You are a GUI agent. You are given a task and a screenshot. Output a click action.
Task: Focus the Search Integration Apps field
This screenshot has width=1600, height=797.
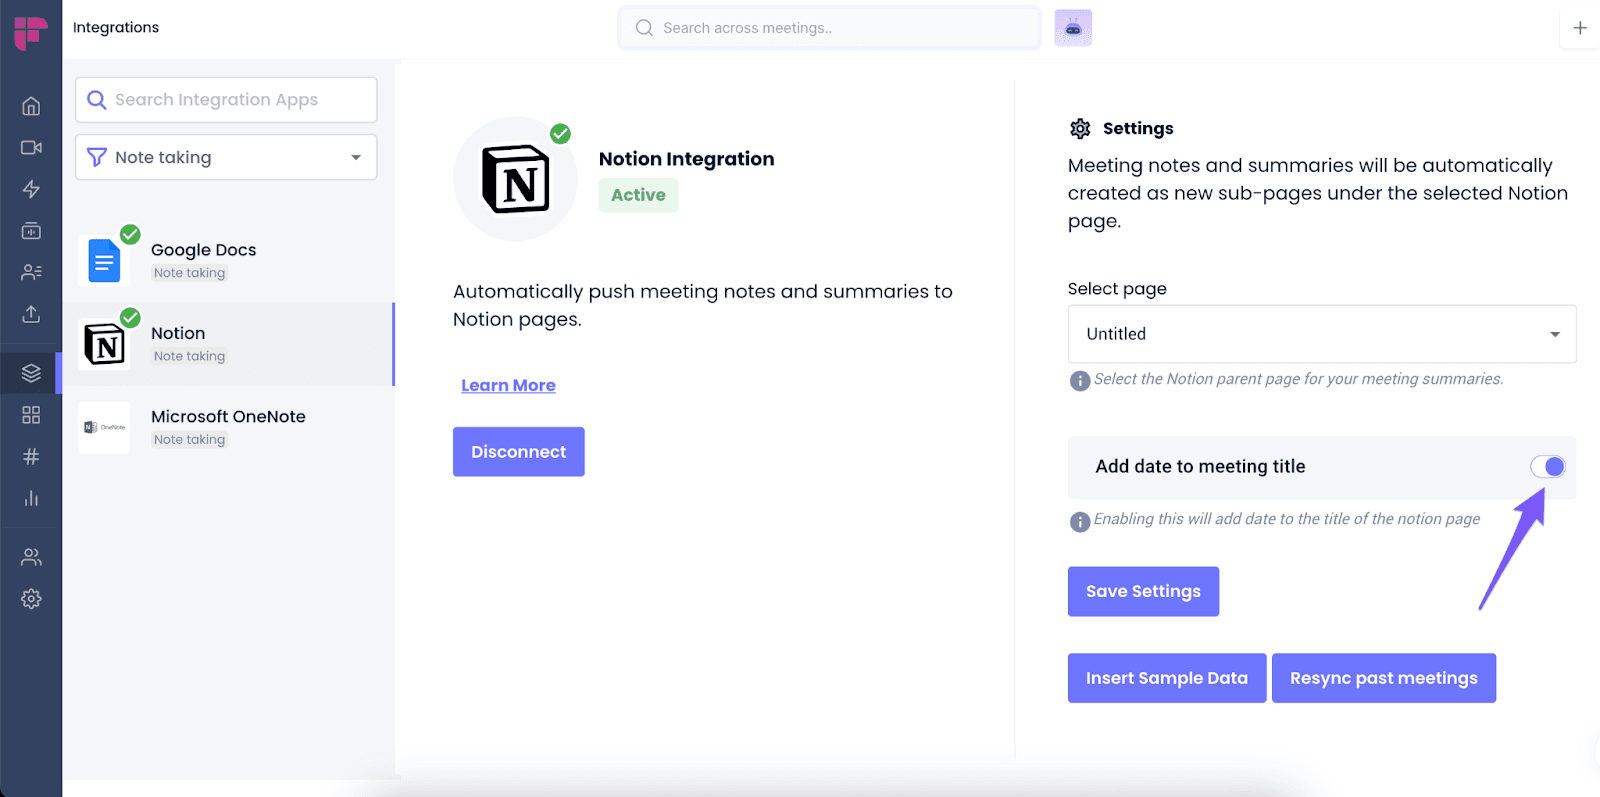coord(226,100)
